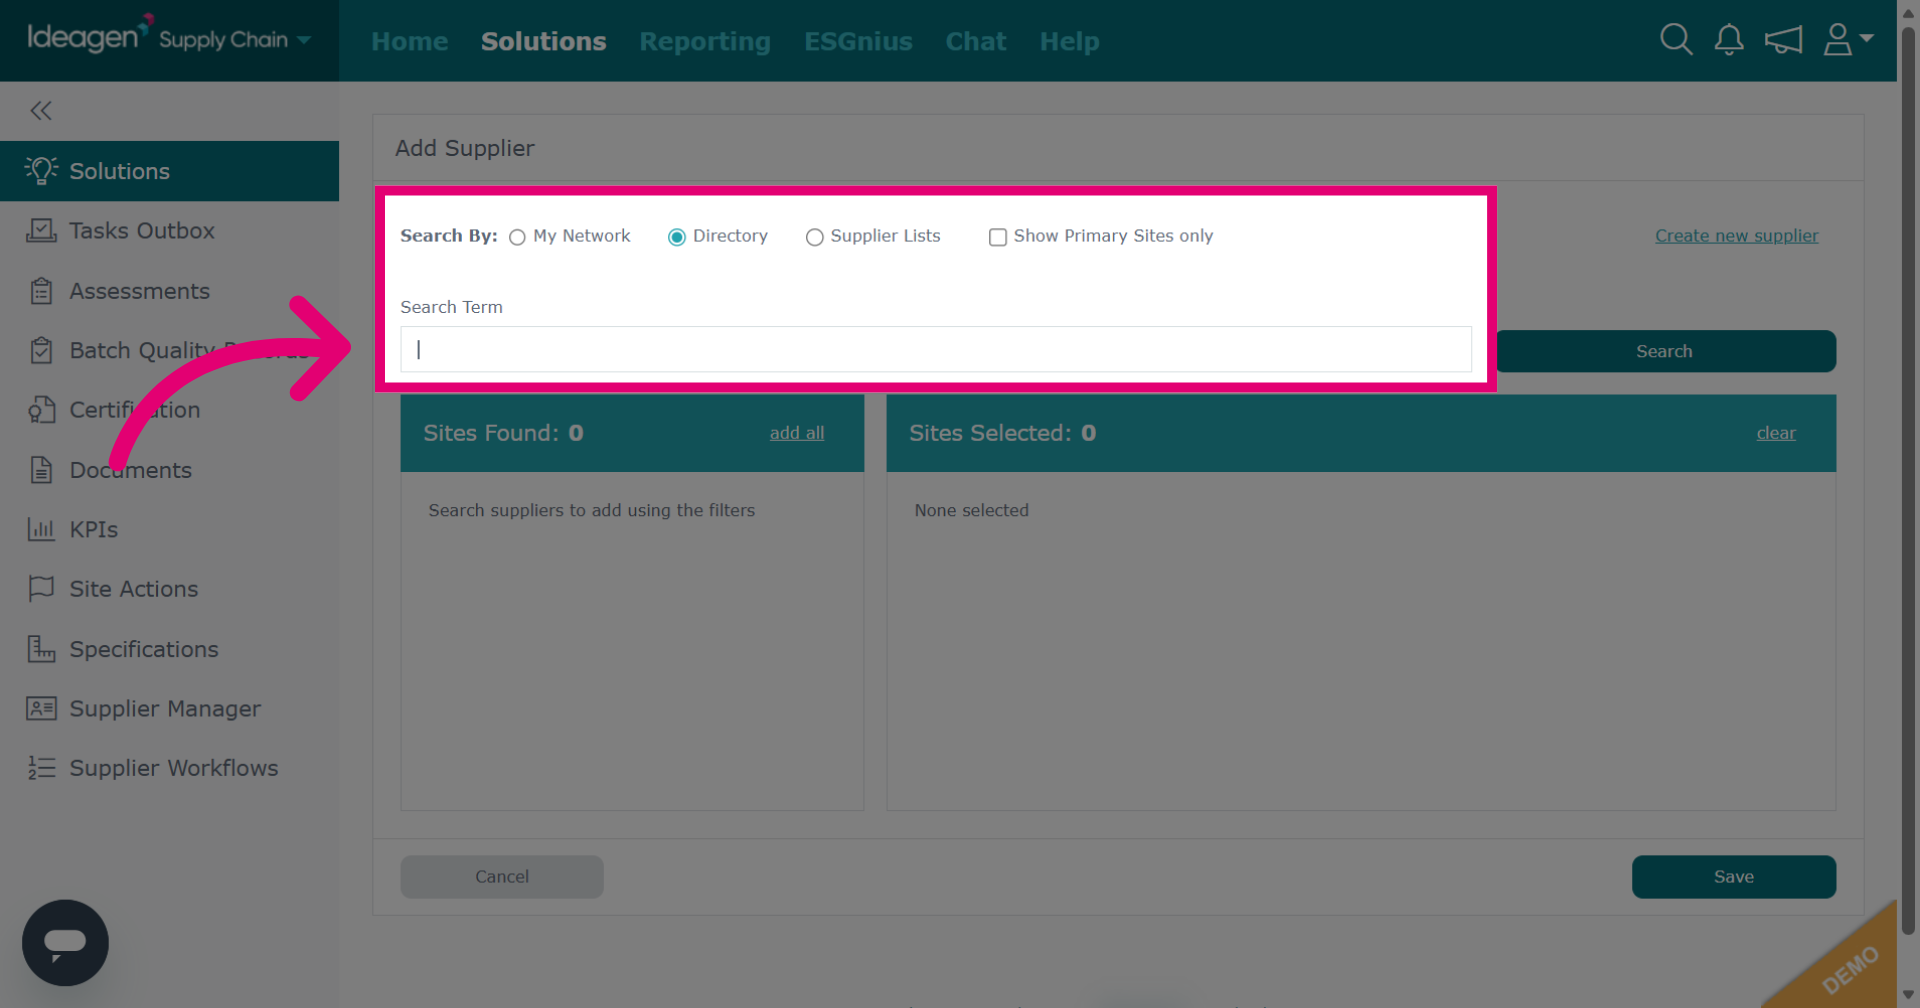Select the Supplier Lists radio button

(815, 237)
